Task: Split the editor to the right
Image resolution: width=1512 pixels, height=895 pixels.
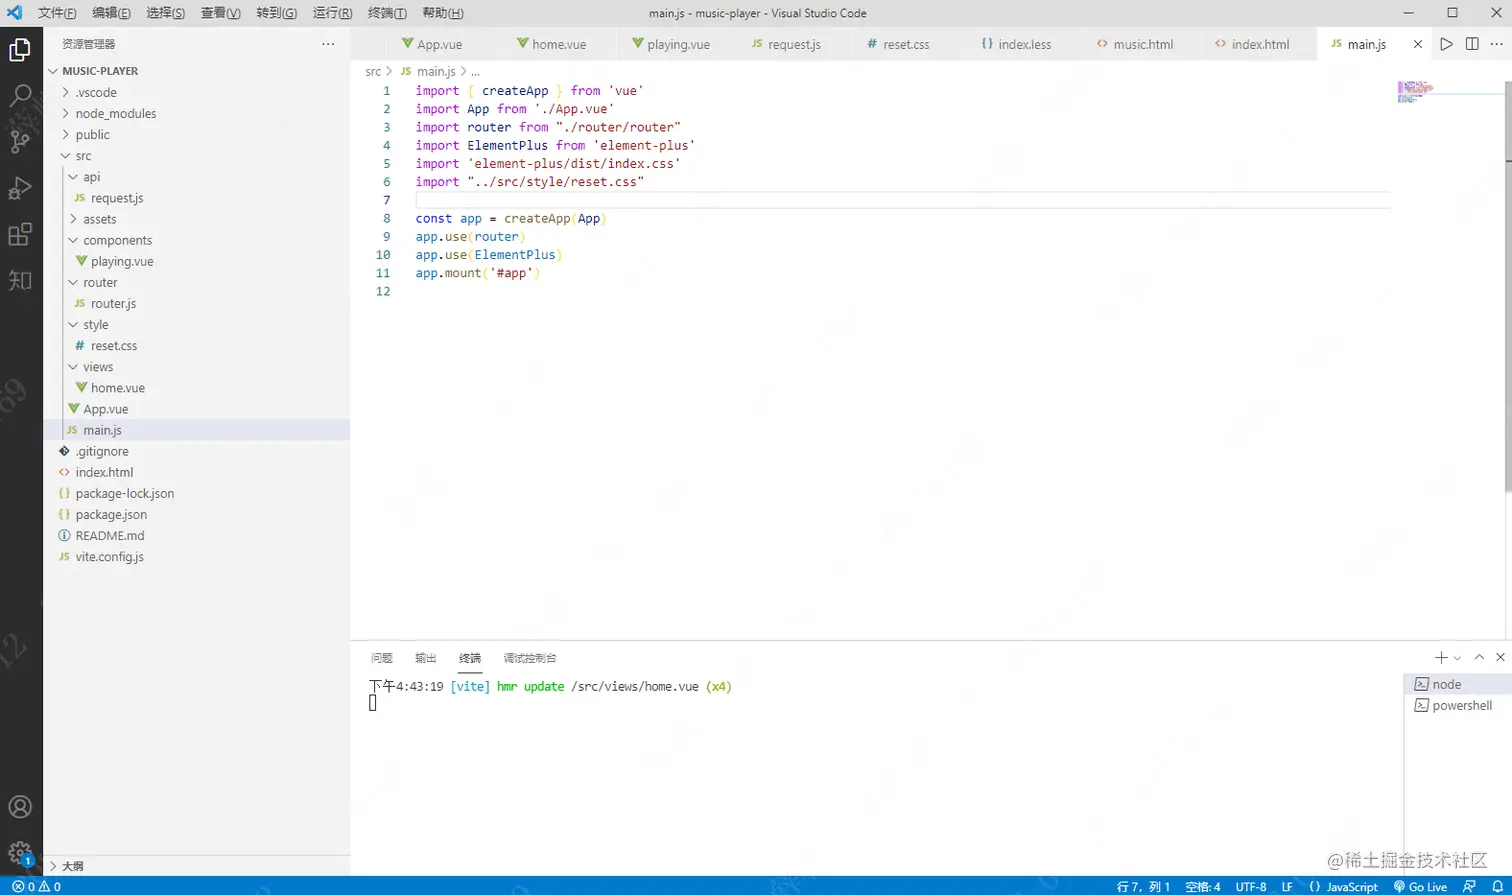Action: [x=1472, y=44]
